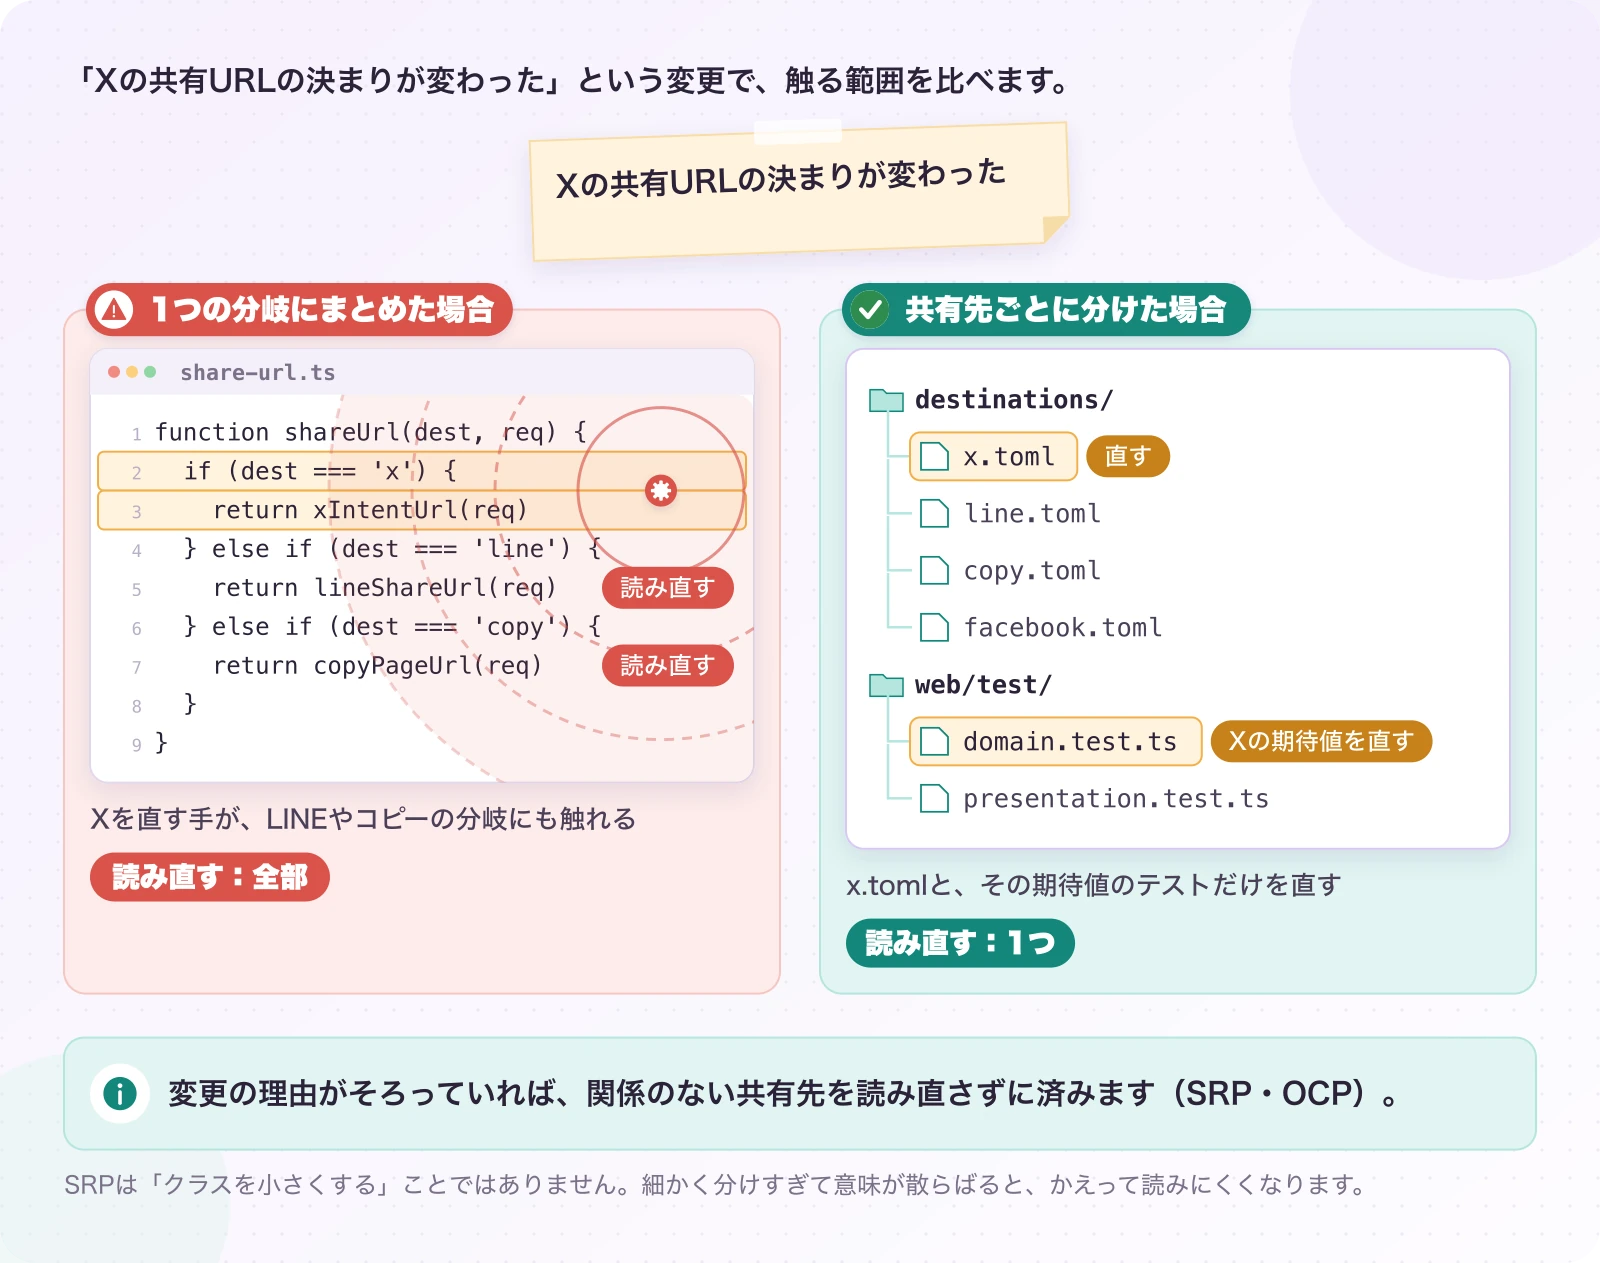
Task: Click the info icon in the bottom banner
Action: point(120,1093)
